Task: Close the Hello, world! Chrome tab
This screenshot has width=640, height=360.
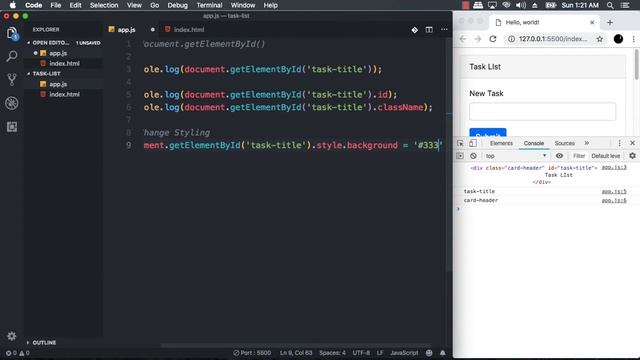Action: [592, 22]
